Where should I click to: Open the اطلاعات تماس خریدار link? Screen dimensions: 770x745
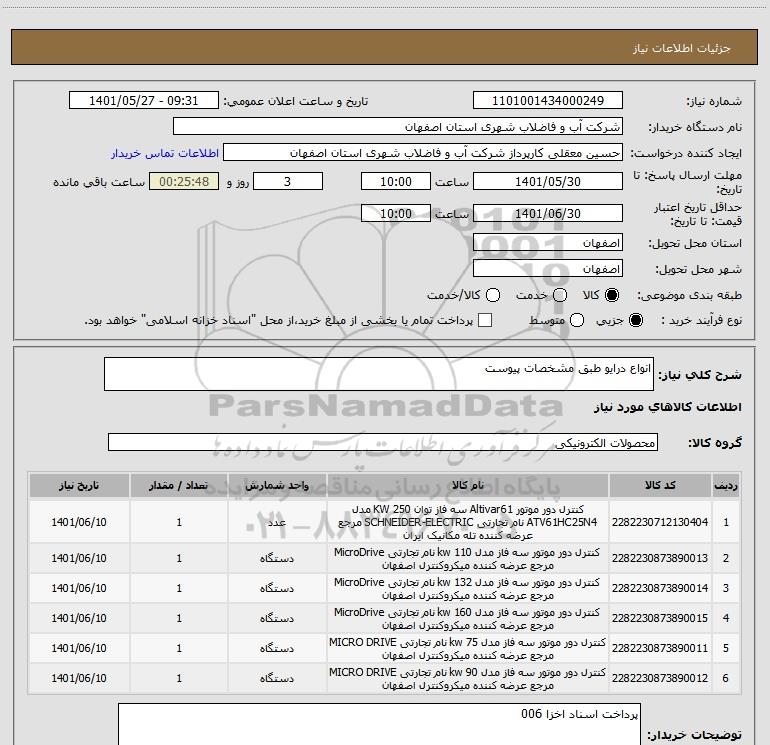pyautogui.click(x=165, y=153)
